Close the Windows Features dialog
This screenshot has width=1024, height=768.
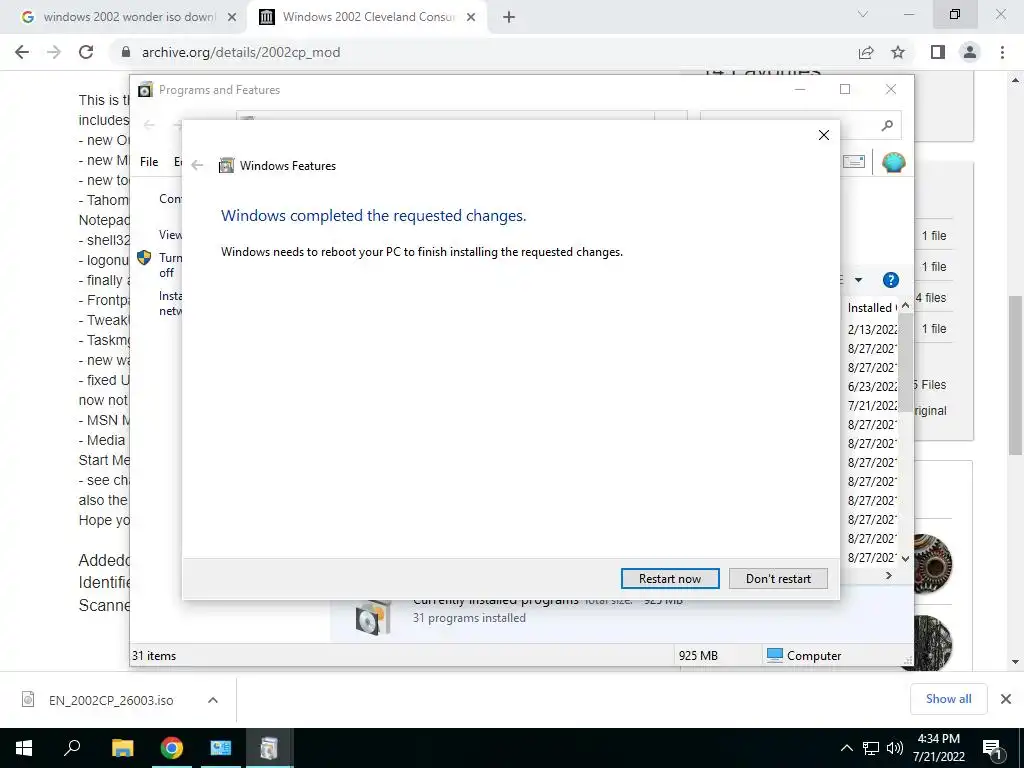tap(824, 135)
